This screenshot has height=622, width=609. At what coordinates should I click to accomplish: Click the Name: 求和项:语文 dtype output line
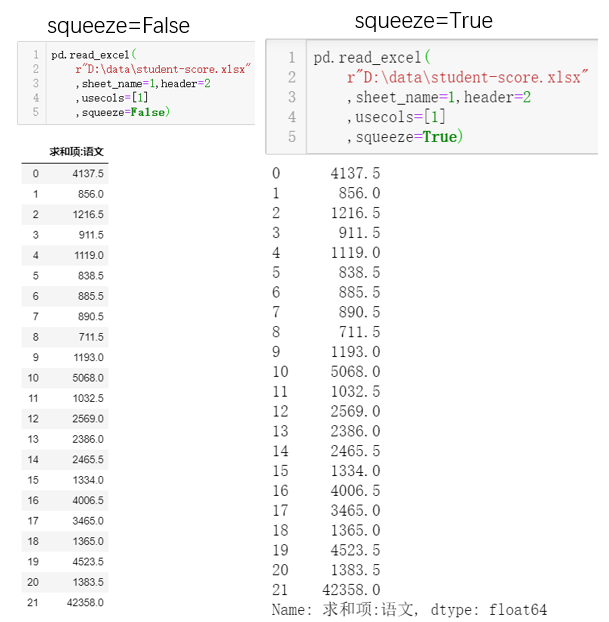[409, 609]
